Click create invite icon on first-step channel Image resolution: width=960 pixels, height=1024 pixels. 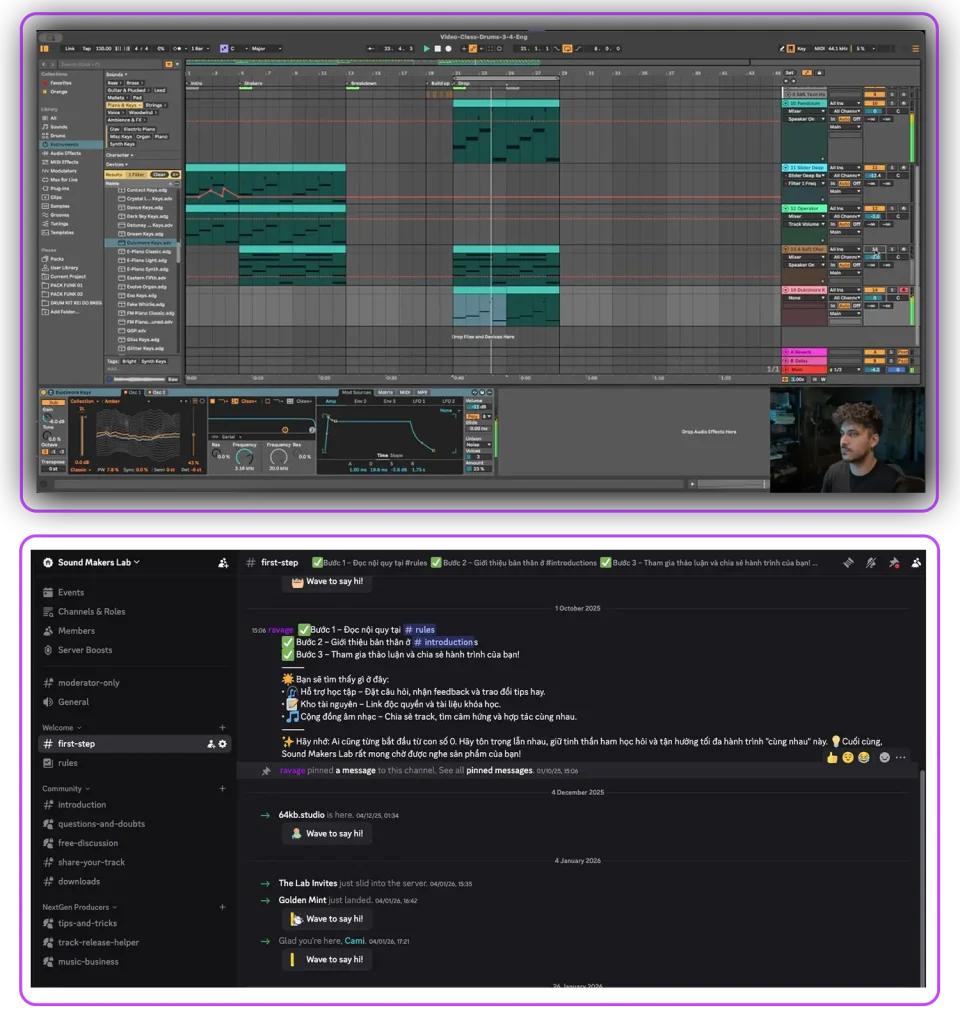[211, 744]
